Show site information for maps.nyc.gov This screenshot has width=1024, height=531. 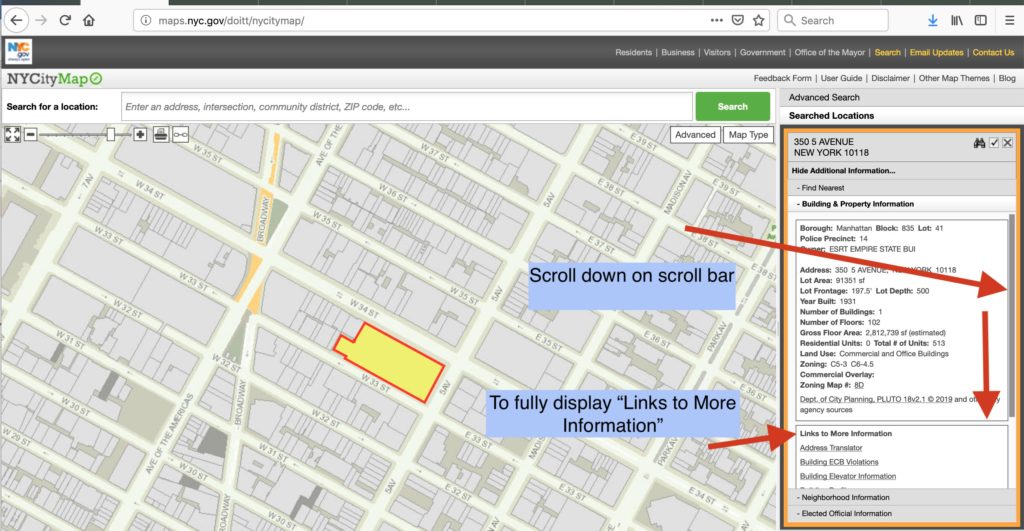146,21
